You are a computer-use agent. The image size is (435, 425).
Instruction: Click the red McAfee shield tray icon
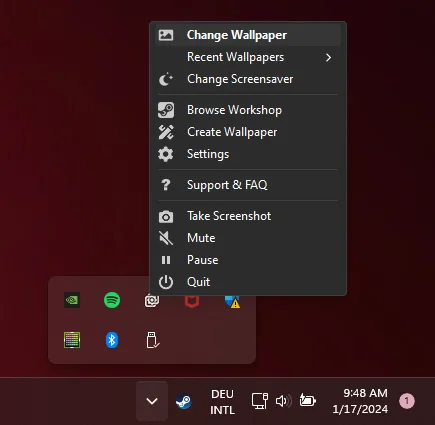coord(192,302)
